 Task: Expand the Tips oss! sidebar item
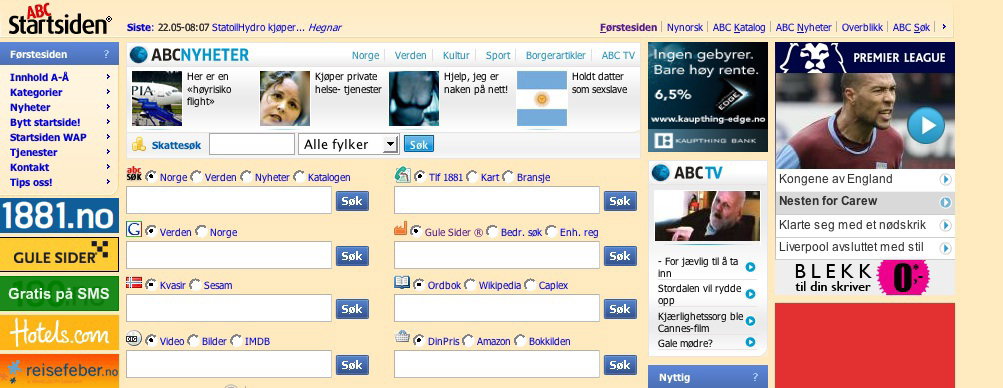coord(108,182)
